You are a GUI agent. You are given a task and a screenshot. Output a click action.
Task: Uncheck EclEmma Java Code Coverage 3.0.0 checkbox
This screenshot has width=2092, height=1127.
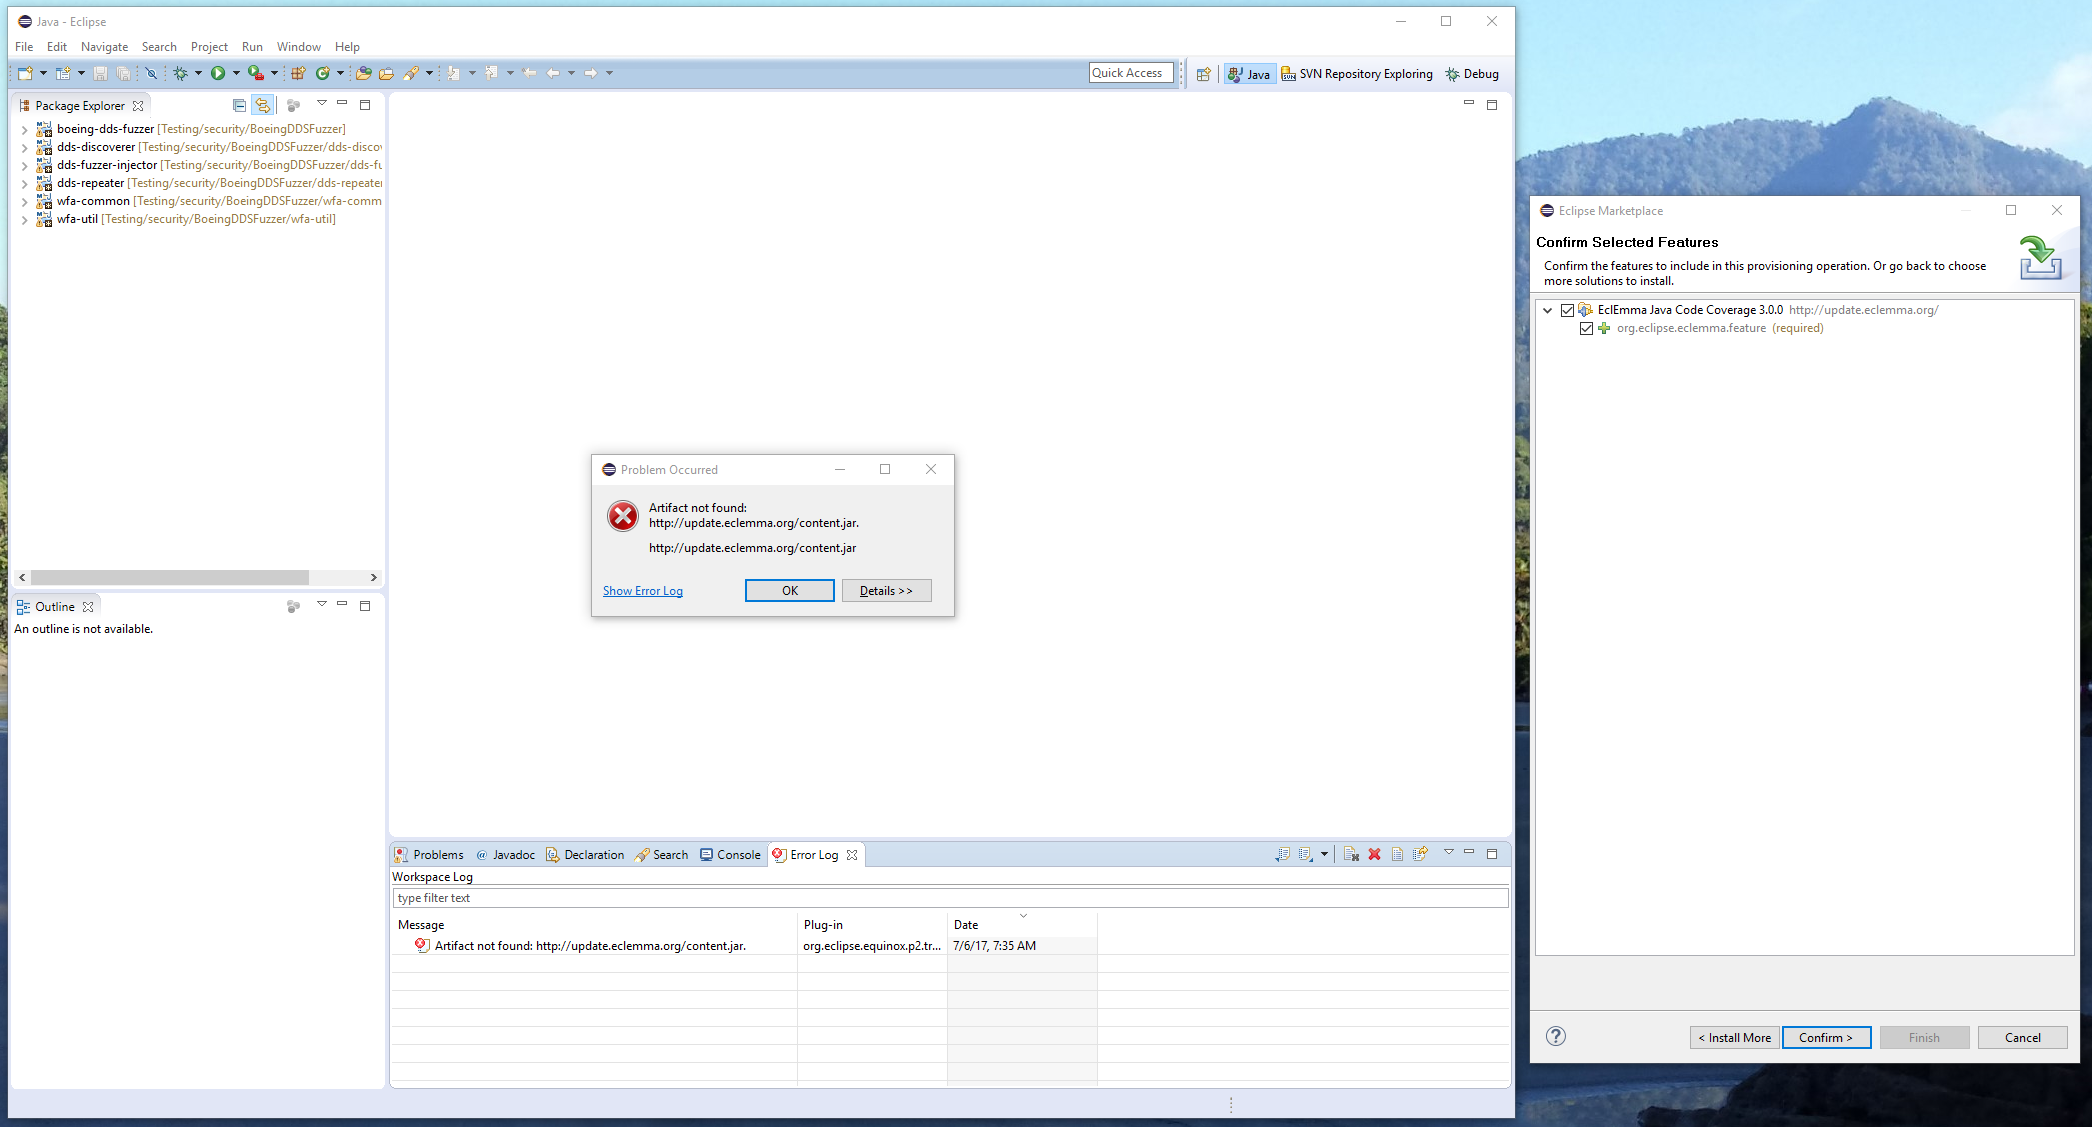pyautogui.click(x=1567, y=310)
